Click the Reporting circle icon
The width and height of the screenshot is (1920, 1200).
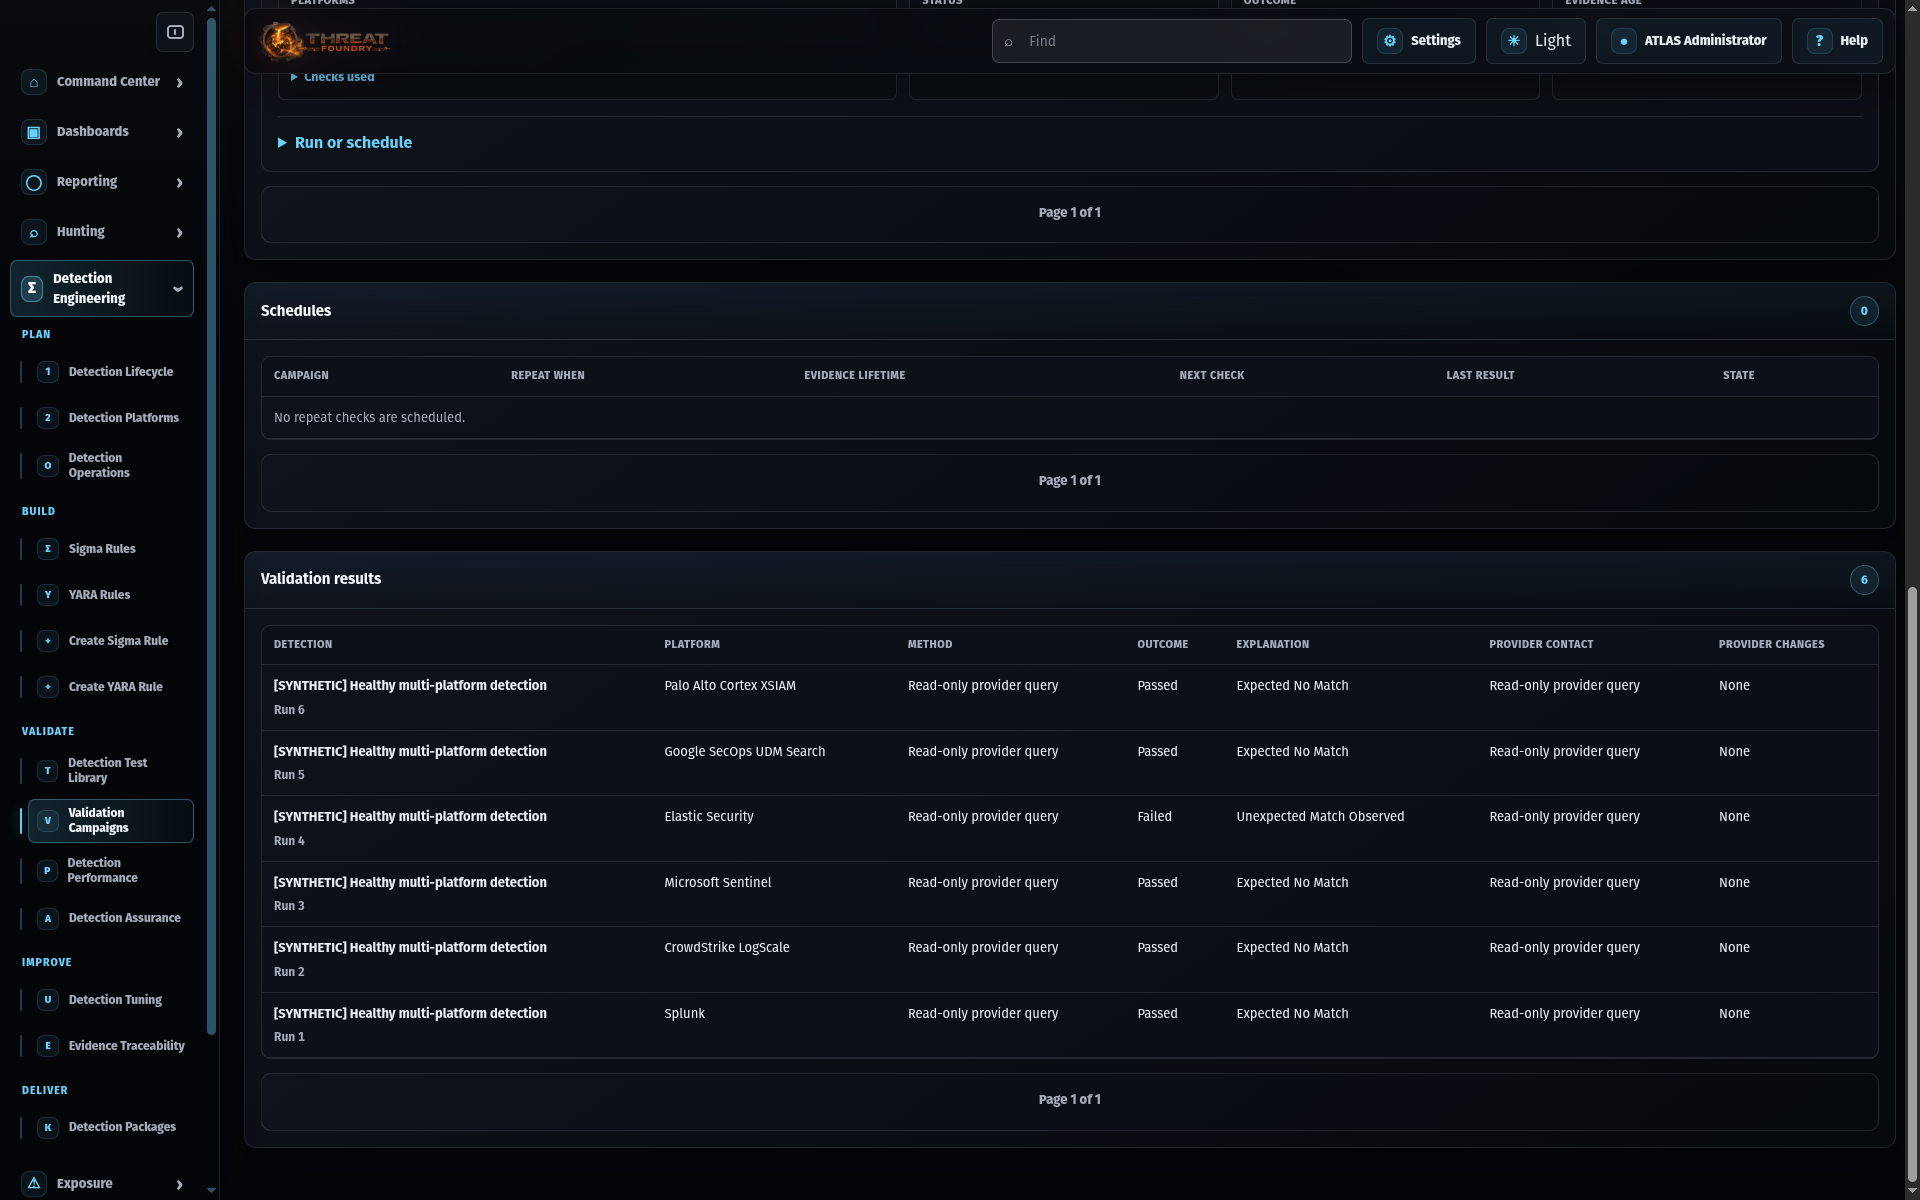[34, 182]
